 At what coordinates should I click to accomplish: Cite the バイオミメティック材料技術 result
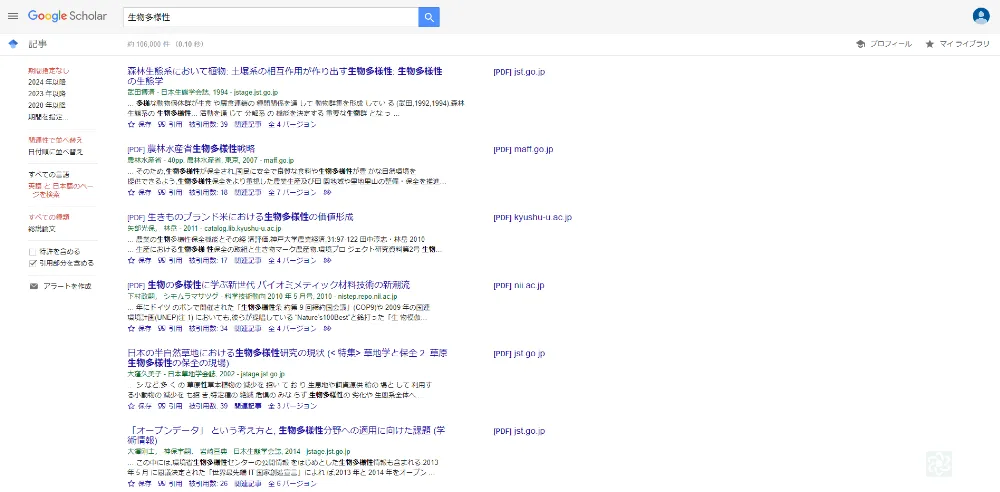tap(170, 329)
